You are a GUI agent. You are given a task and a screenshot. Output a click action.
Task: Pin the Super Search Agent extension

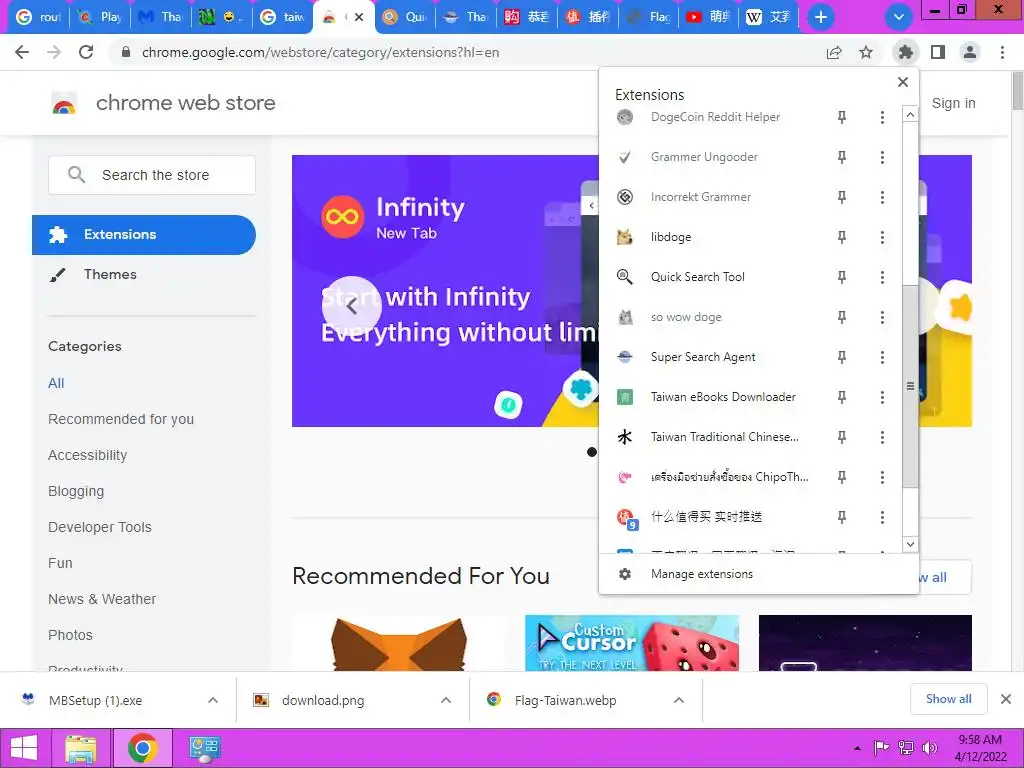[x=842, y=357]
